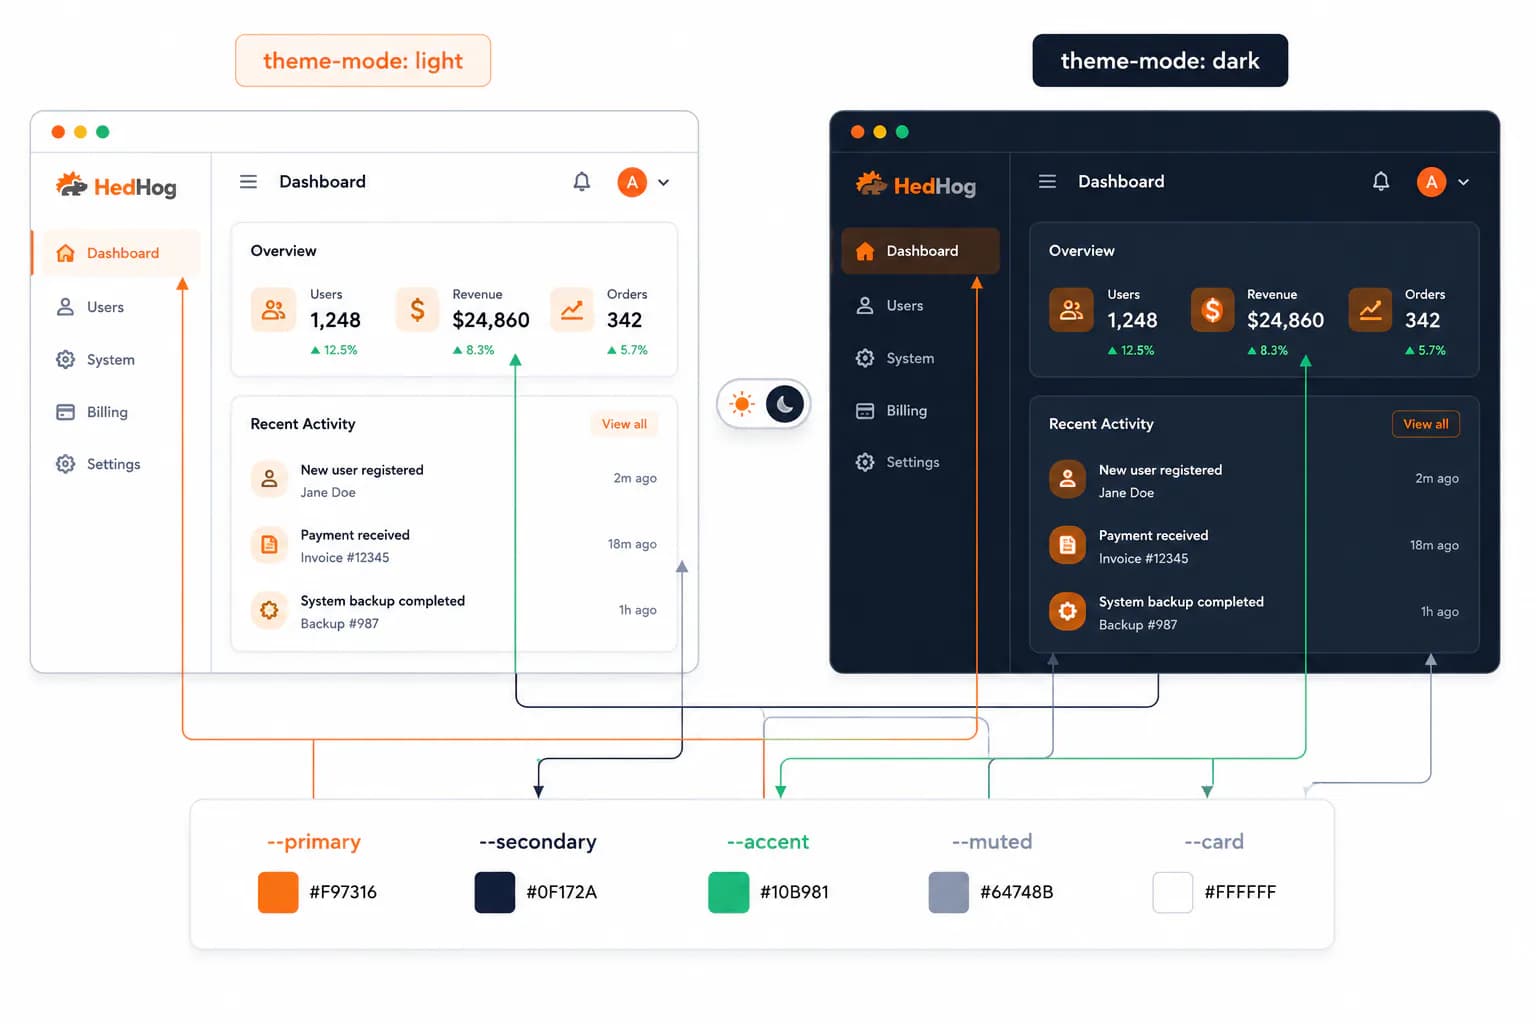Click $24,860 revenue value in dark window
Screen dimensions: 1536x1024
1286,320
